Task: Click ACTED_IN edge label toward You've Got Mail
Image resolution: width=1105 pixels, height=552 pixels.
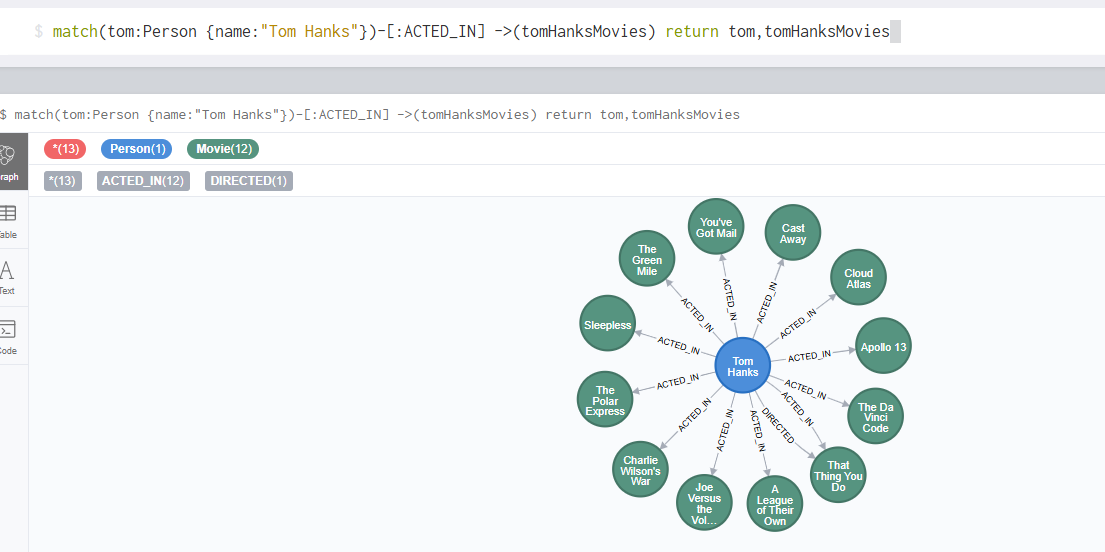Action: (x=729, y=300)
